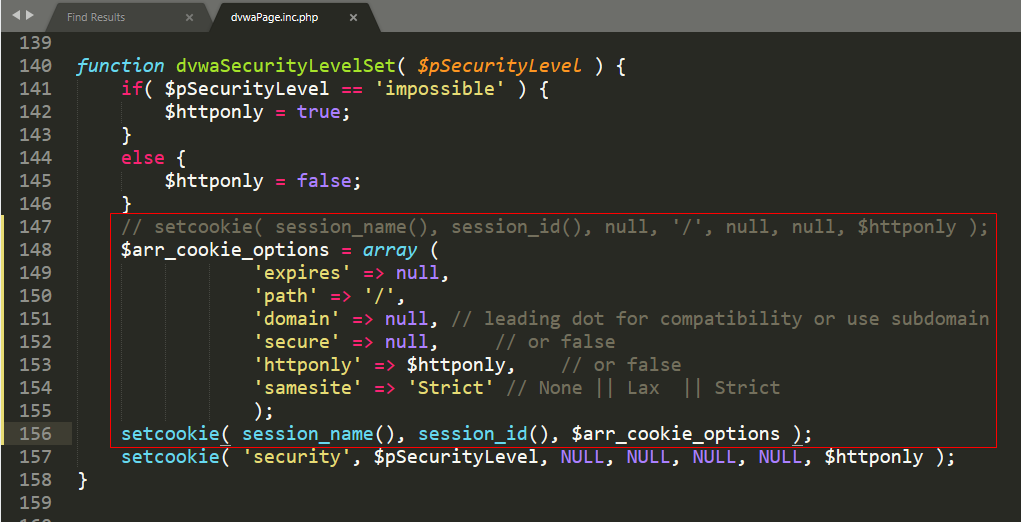Click the $arr_cookie_options variable on line 148

225,250
